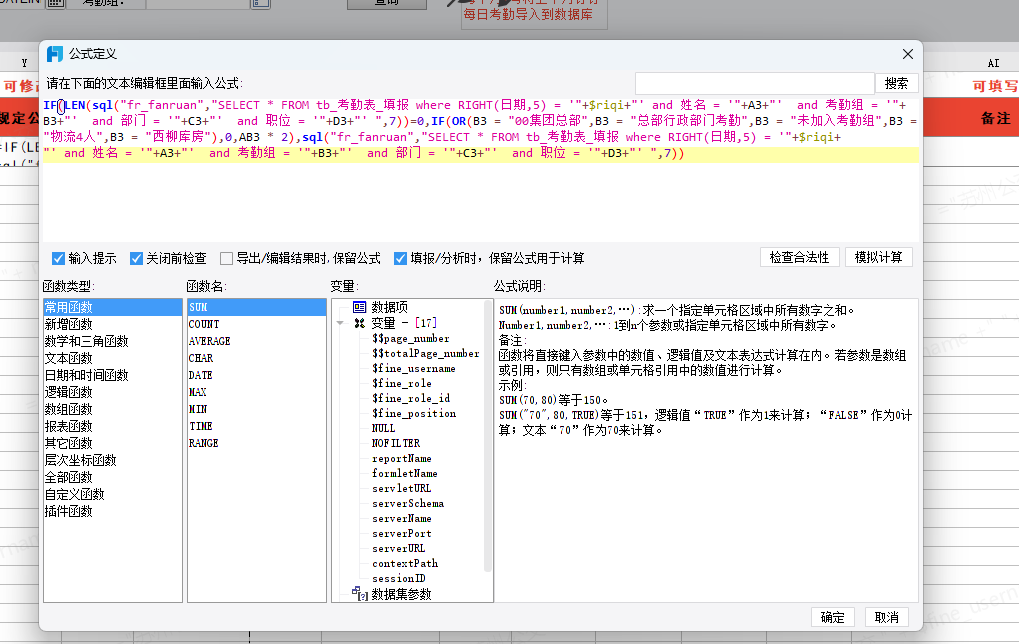Disable the 关闭前检查 checkbox
This screenshot has height=644, width=1019.
tap(136, 258)
